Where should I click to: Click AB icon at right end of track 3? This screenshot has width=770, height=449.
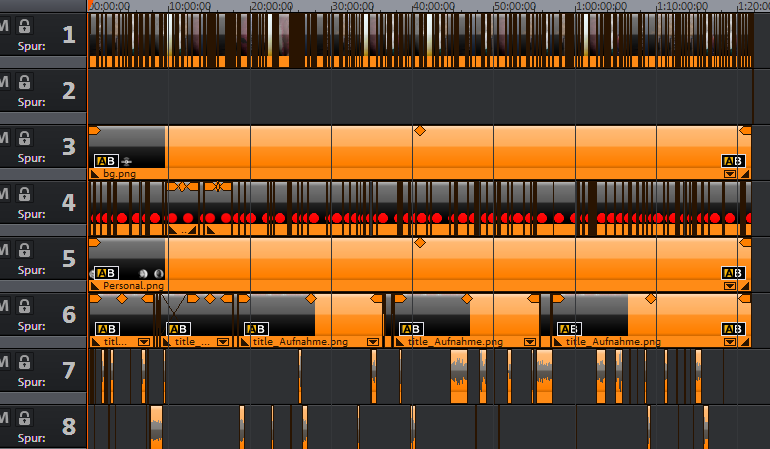click(x=733, y=161)
